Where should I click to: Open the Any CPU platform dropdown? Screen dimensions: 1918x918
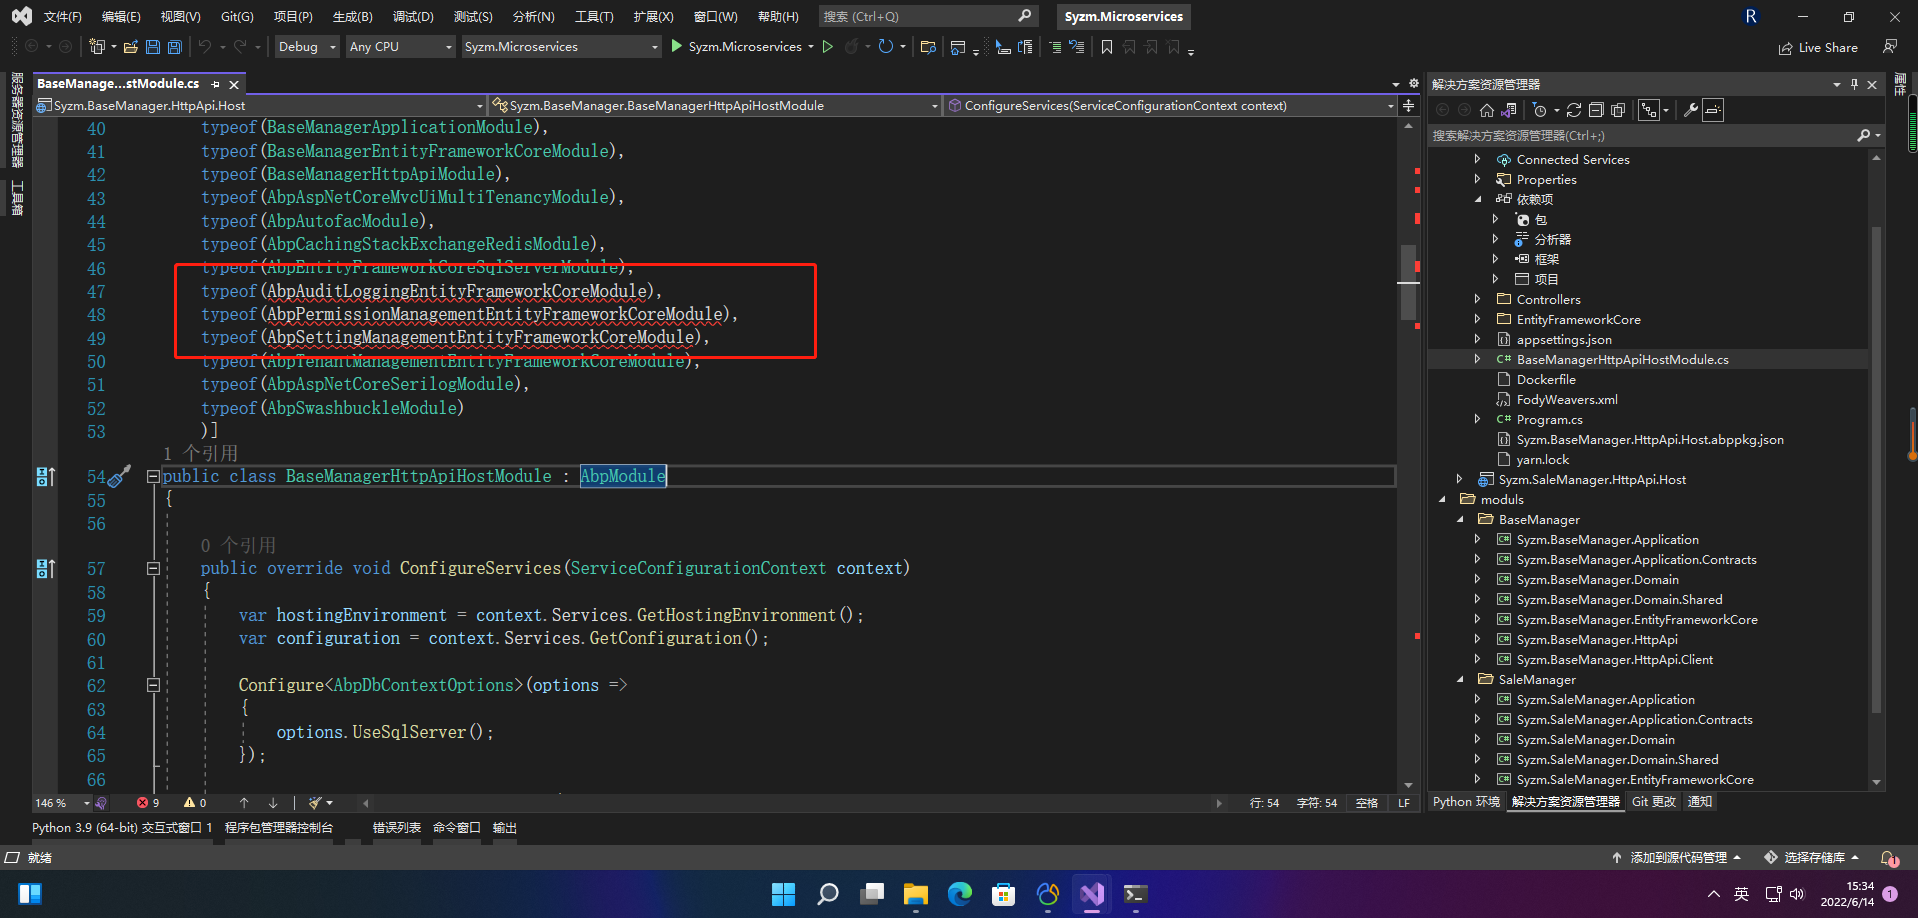point(400,47)
